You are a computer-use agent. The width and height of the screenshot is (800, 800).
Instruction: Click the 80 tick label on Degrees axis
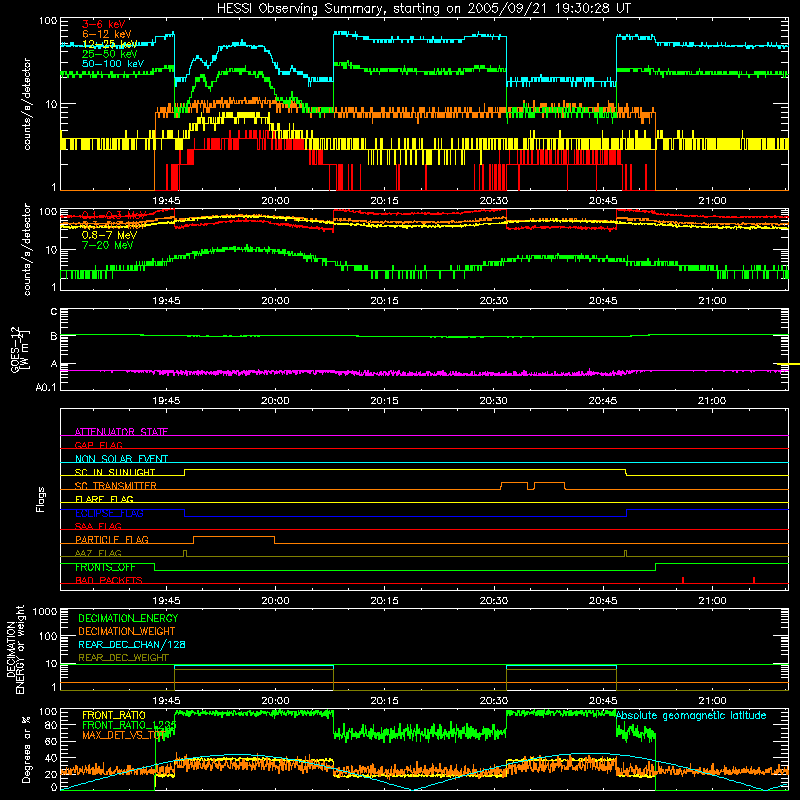[x=51, y=725]
